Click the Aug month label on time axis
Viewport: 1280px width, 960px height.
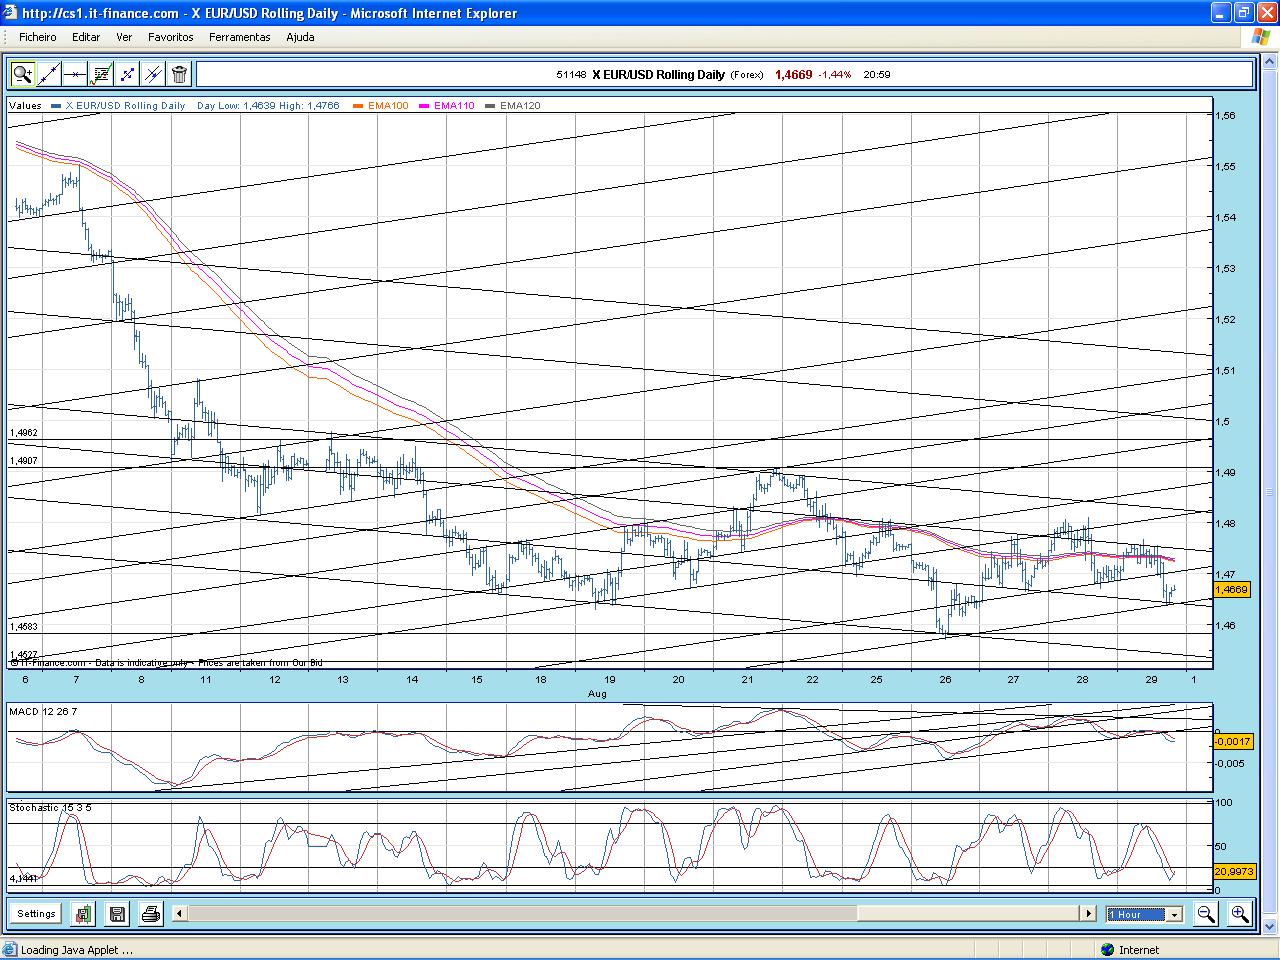tap(597, 693)
